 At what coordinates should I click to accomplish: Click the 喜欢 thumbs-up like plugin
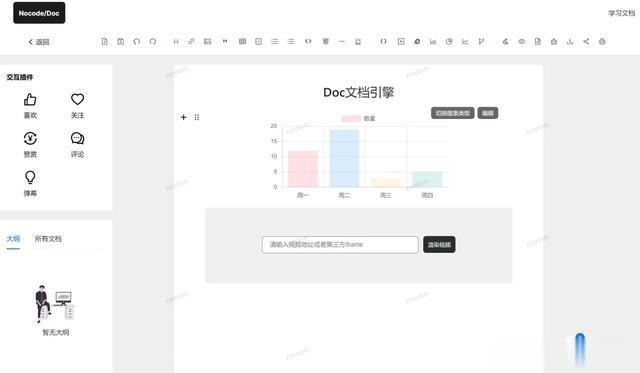[30, 105]
